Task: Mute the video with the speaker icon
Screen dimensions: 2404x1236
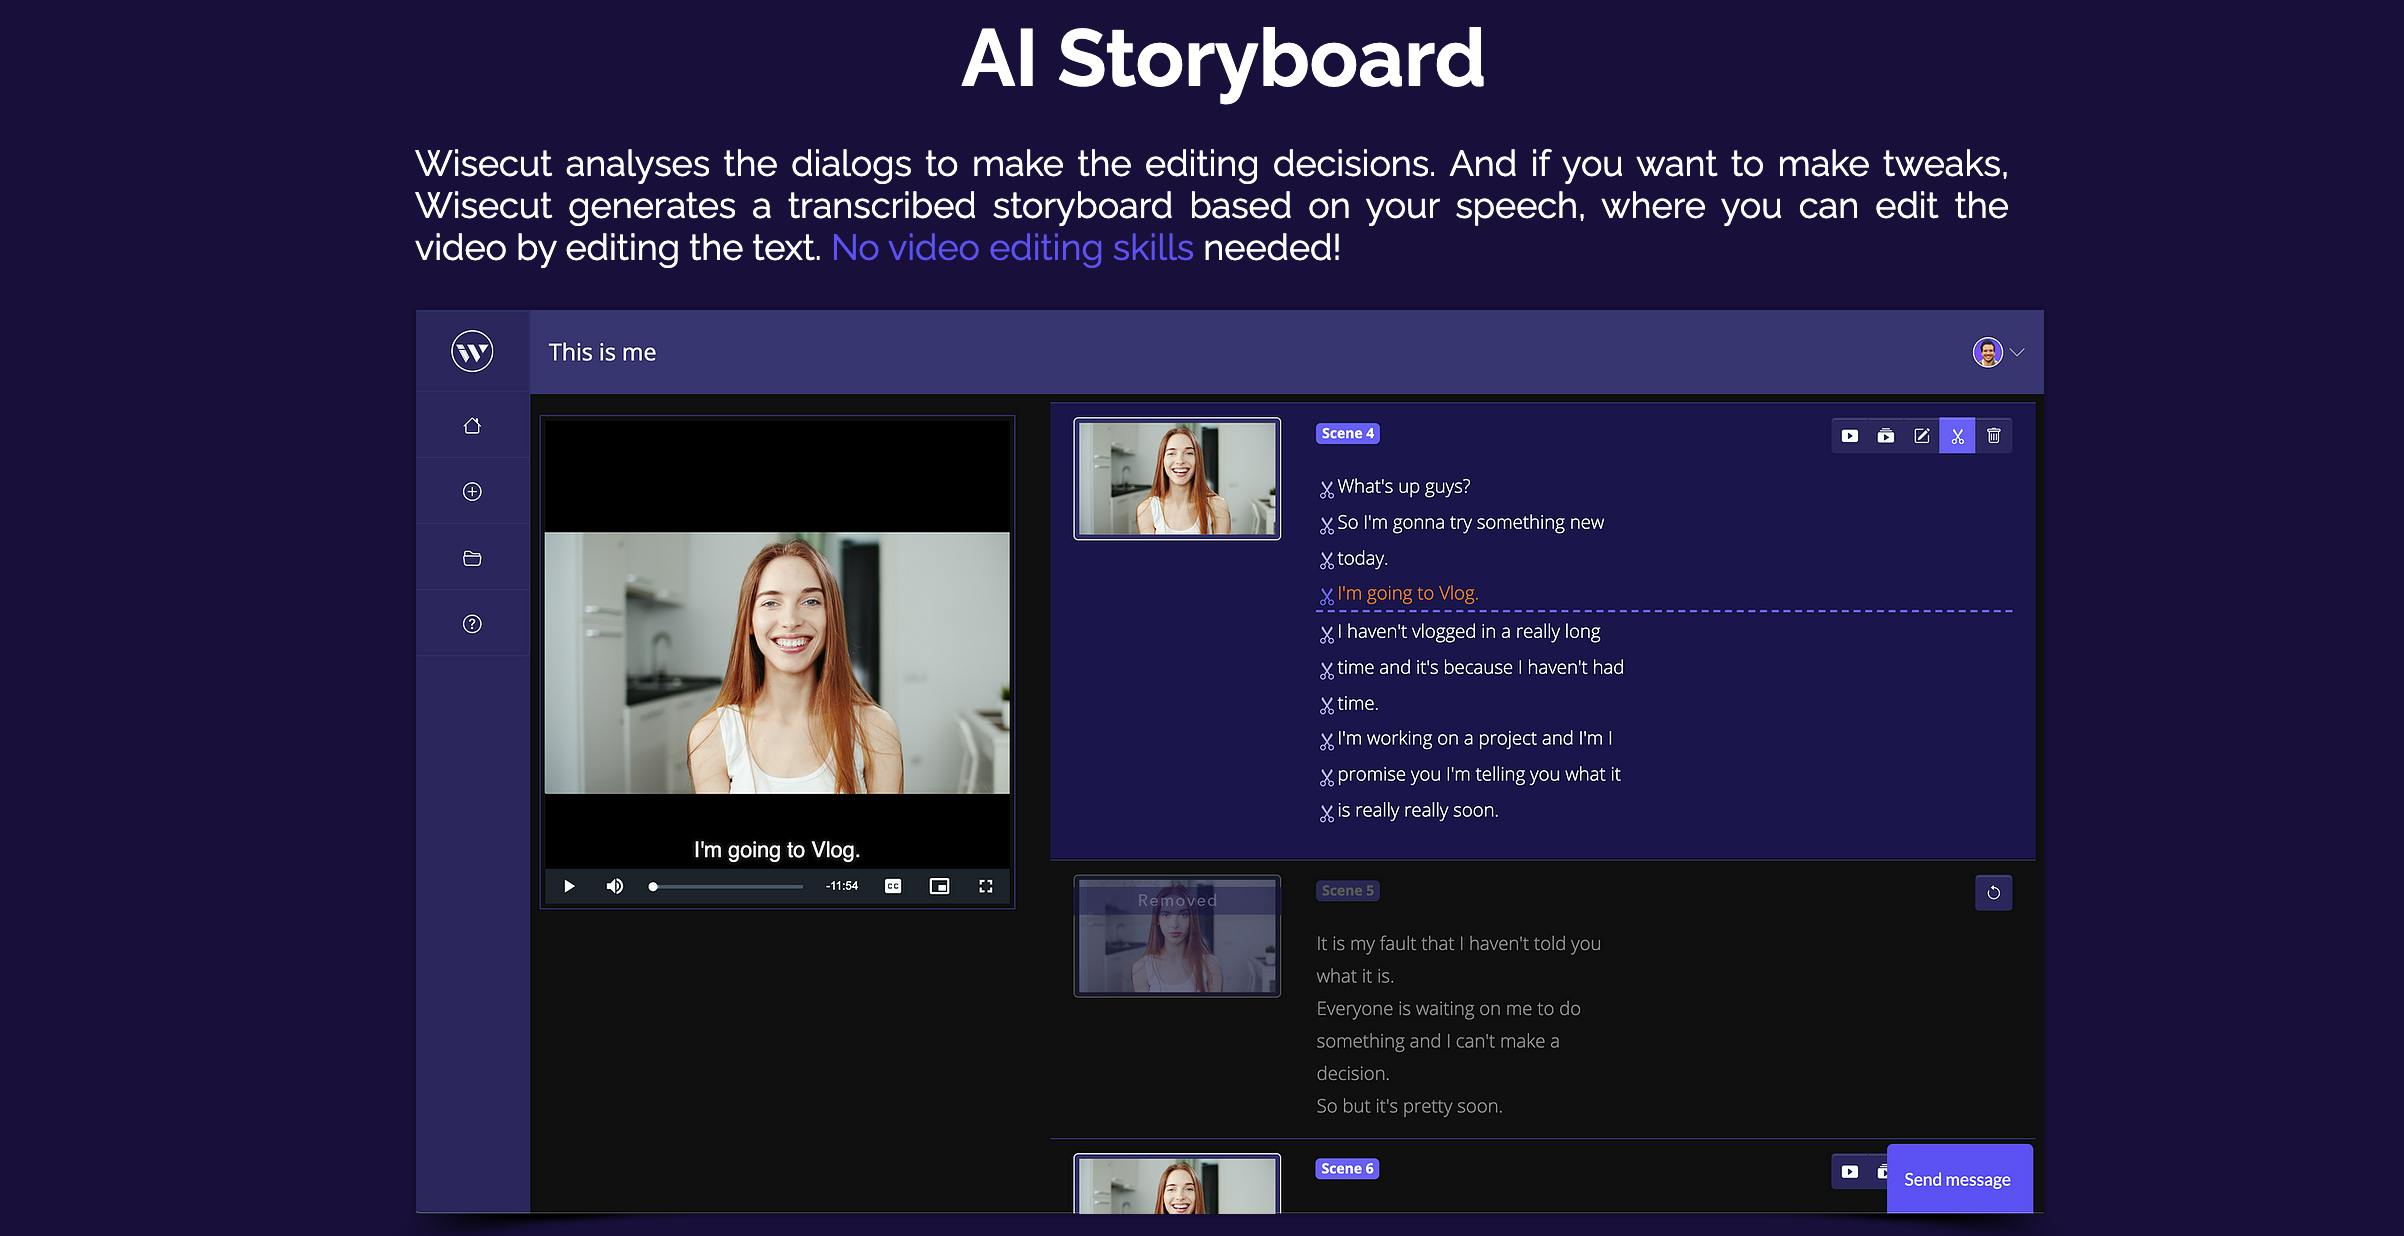Action: coord(614,886)
